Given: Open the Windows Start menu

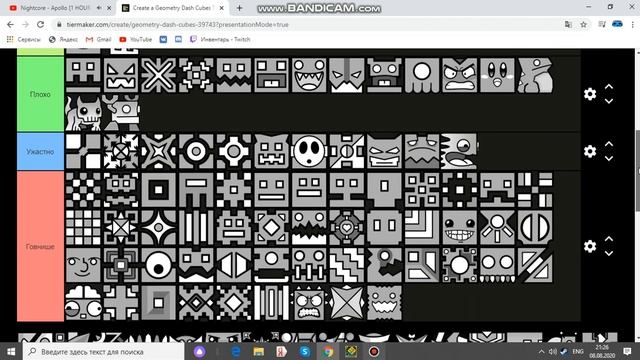Looking at the screenshot, I should 11,351.
